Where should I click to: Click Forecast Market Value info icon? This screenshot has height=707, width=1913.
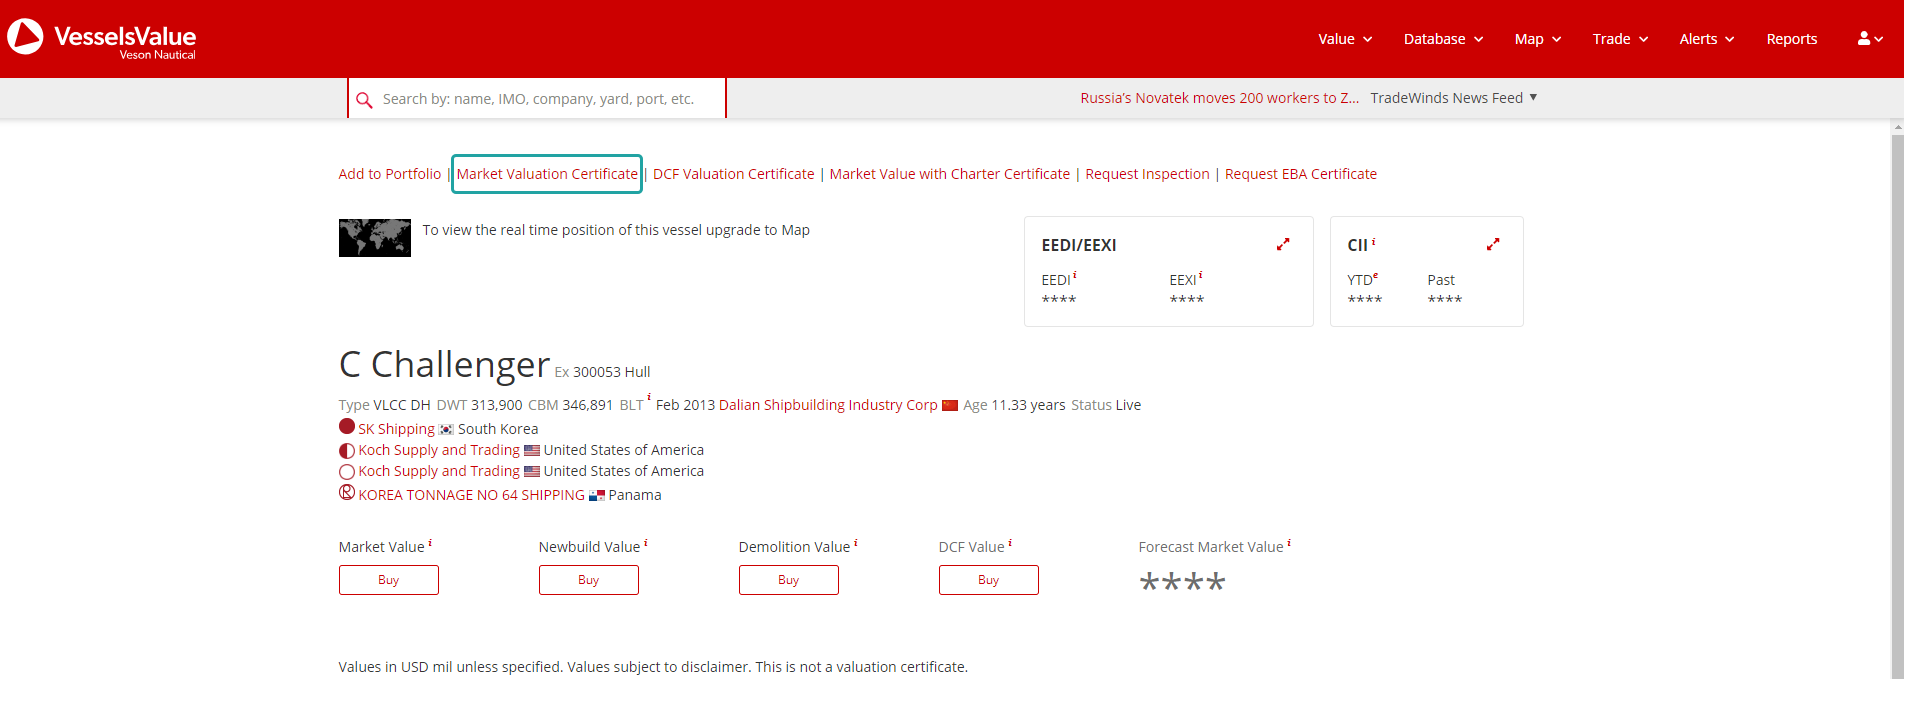(x=1289, y=543)
